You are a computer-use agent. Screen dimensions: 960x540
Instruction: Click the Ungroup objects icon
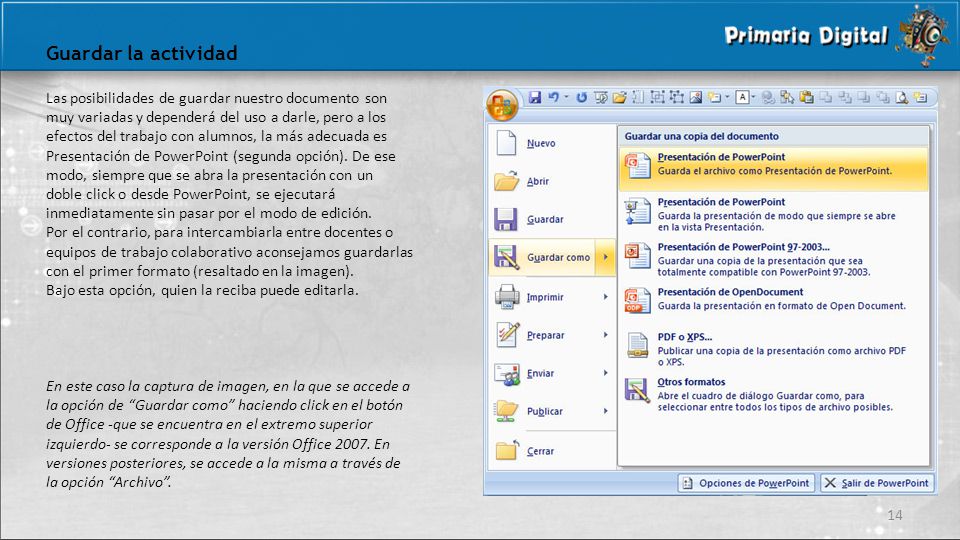point(677,97)
